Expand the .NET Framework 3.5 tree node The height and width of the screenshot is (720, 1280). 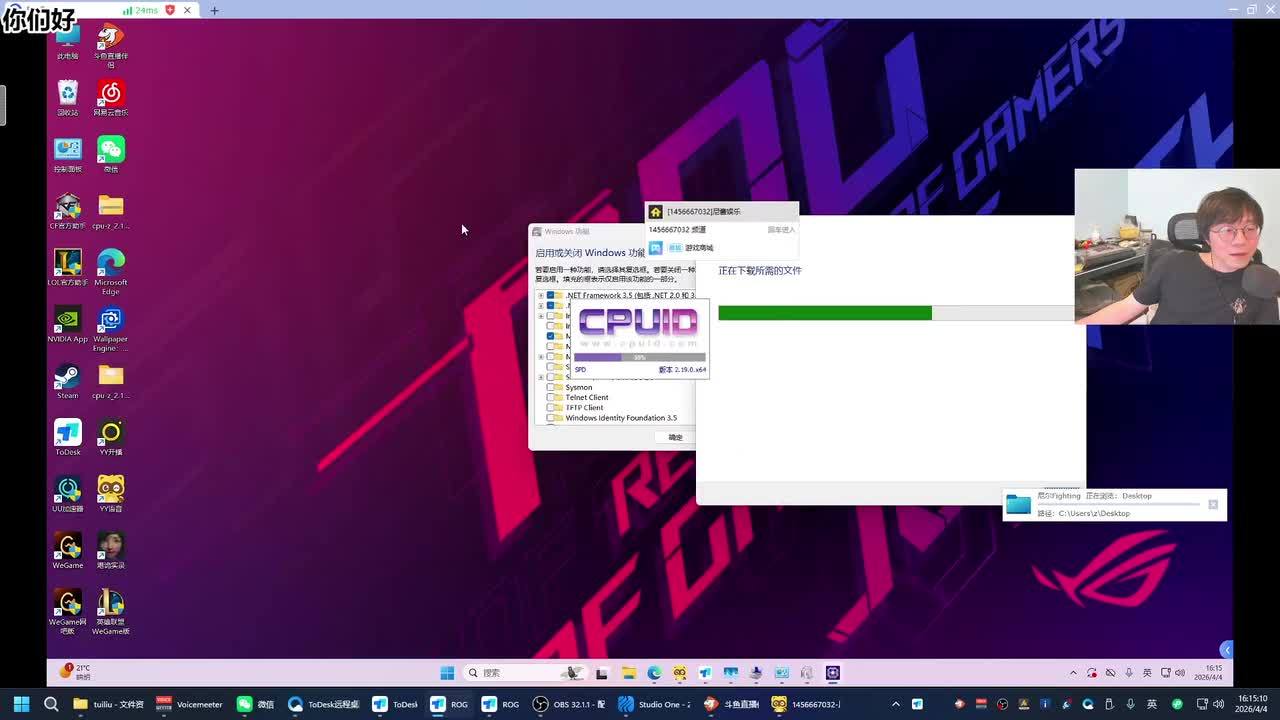point(541,296)
